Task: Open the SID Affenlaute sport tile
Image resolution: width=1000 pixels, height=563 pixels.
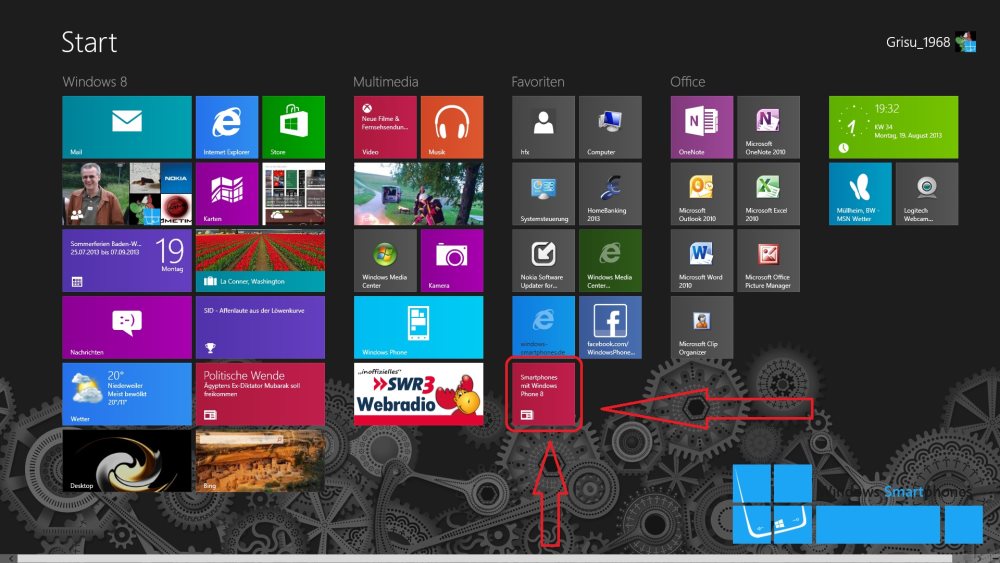Action: click(x=260, y=327)
